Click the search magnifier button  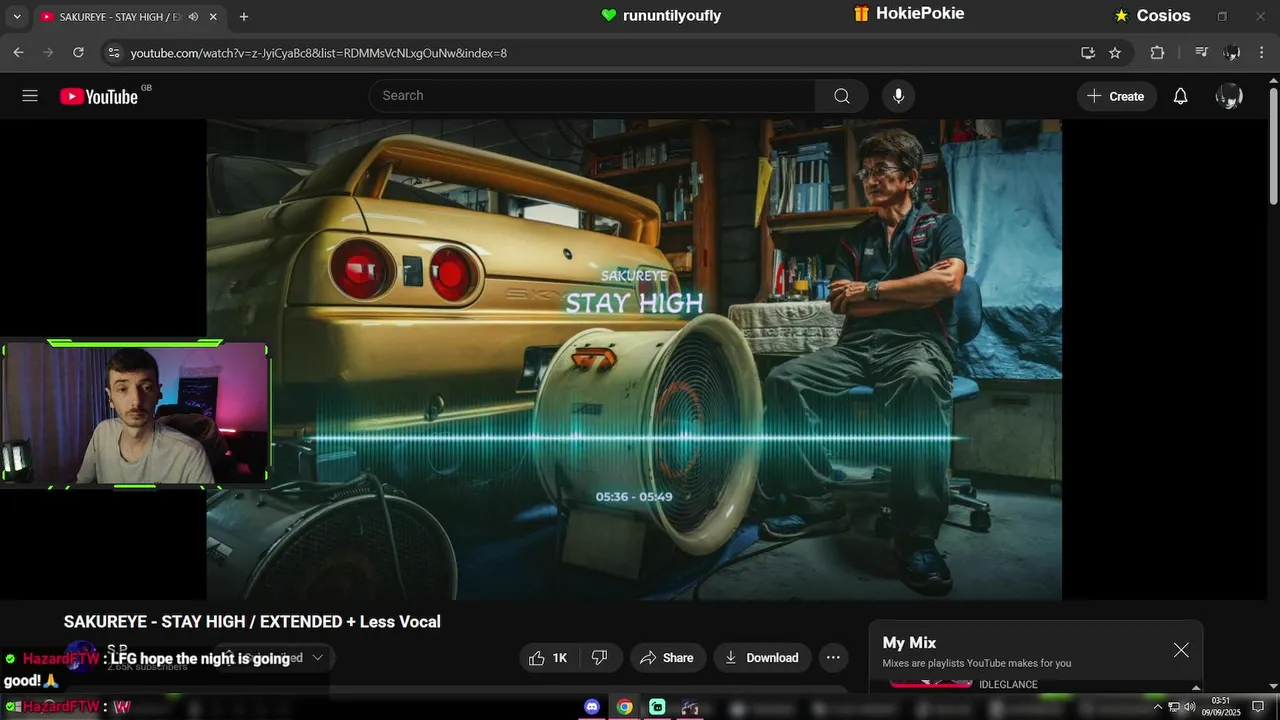point(842,96)
